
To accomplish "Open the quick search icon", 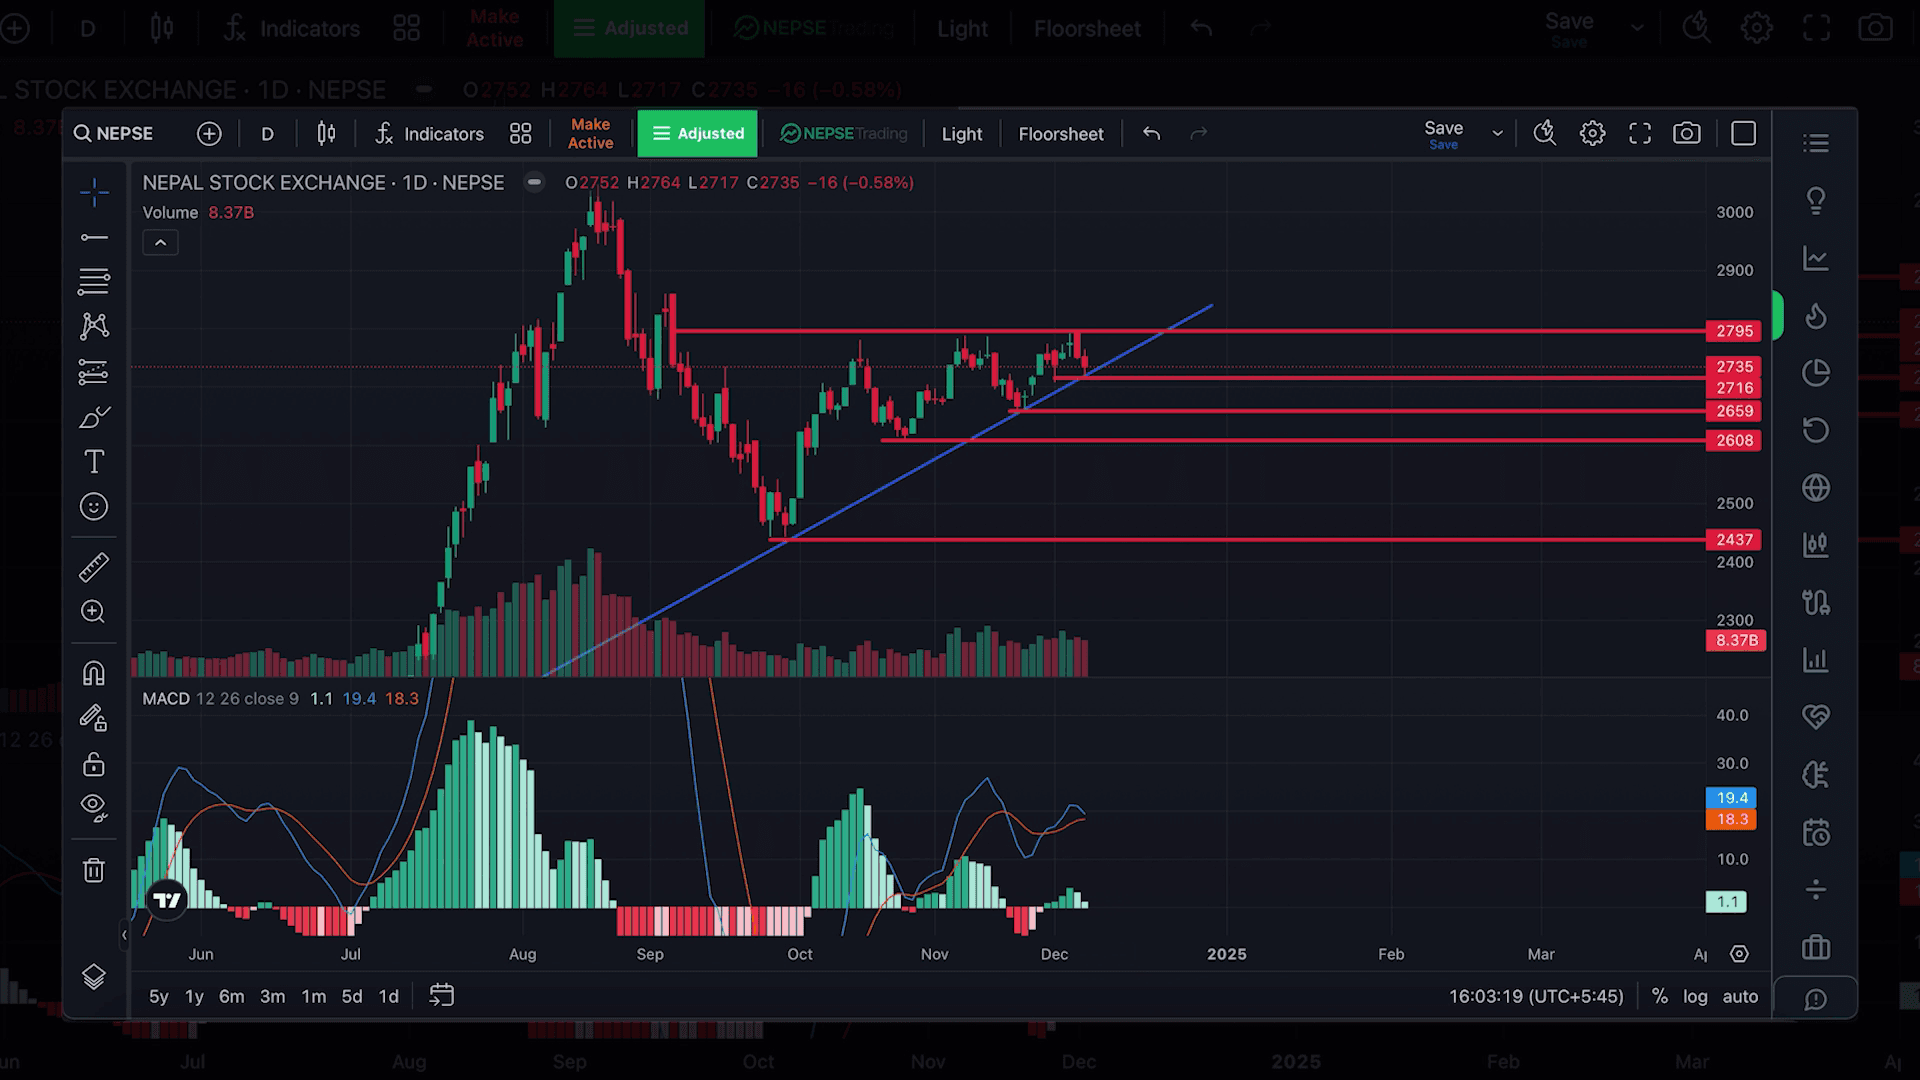I will pos(1545,134).
